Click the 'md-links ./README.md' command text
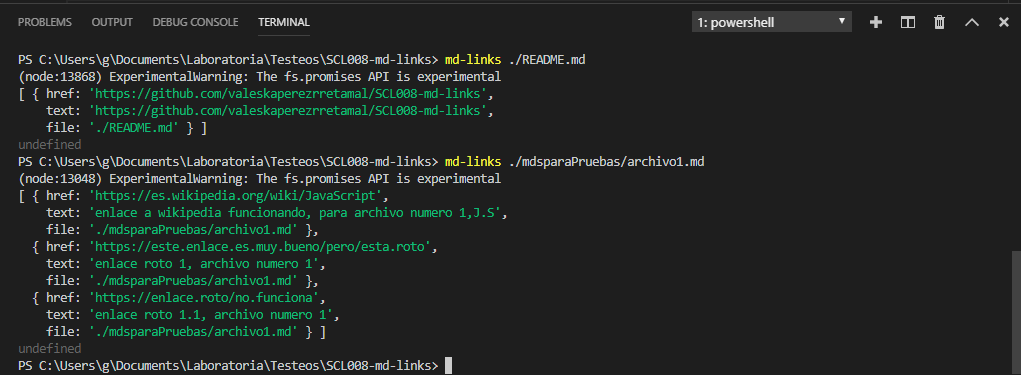Image resolution: width=1021 pixels, height=375 pixels. pyautogui.click(x=514, y=60)
